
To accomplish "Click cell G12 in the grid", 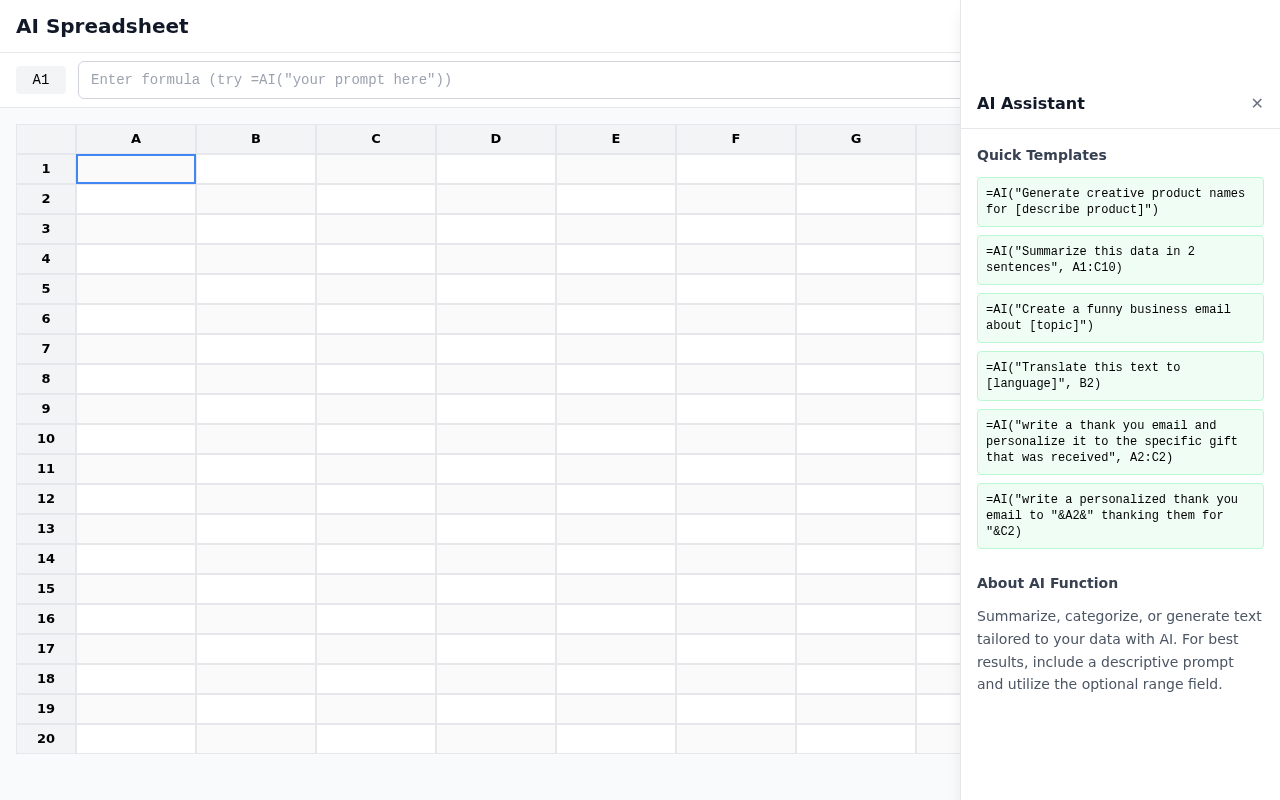I will [856, 499].
